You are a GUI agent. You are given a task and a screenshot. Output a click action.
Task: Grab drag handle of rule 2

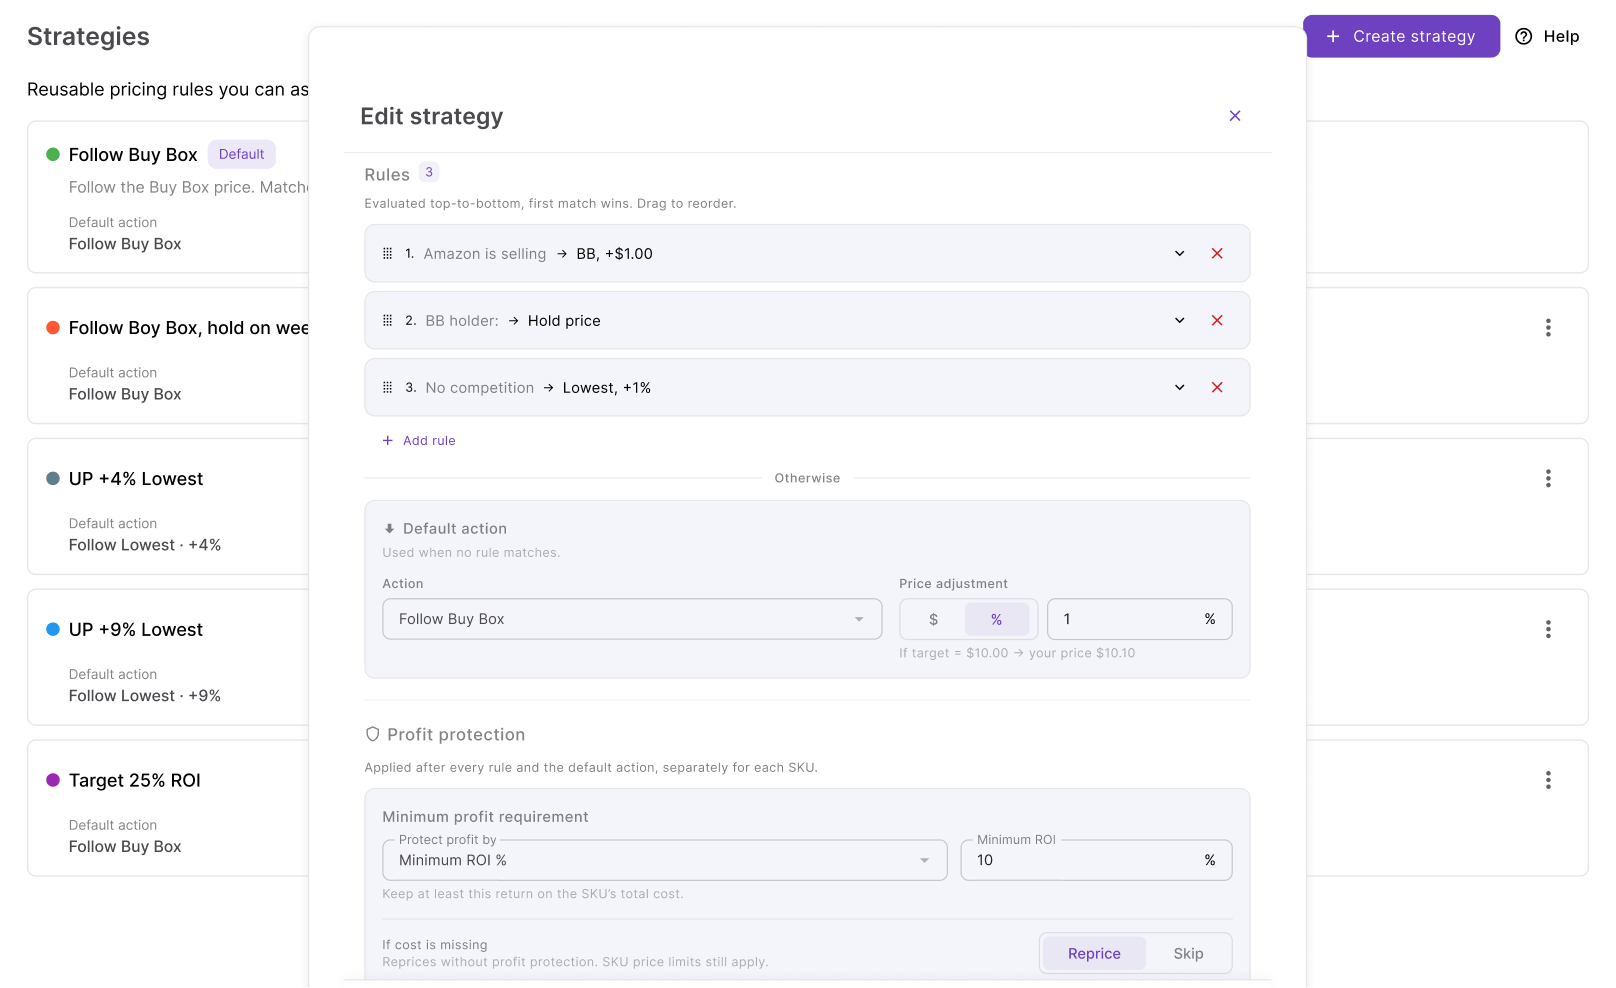pos(388,321)
